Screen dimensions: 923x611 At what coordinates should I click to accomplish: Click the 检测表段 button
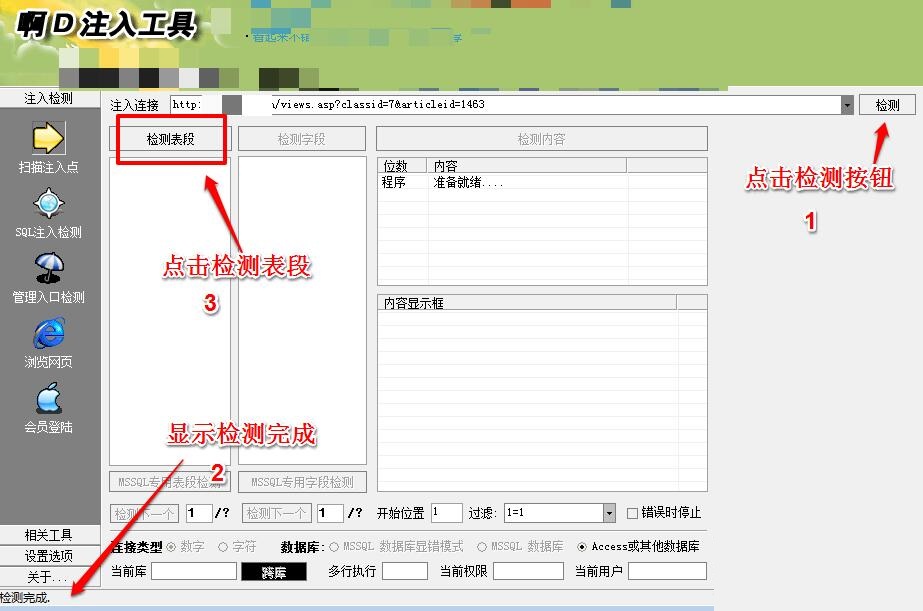pyautogui.click(x=170, y=139)
